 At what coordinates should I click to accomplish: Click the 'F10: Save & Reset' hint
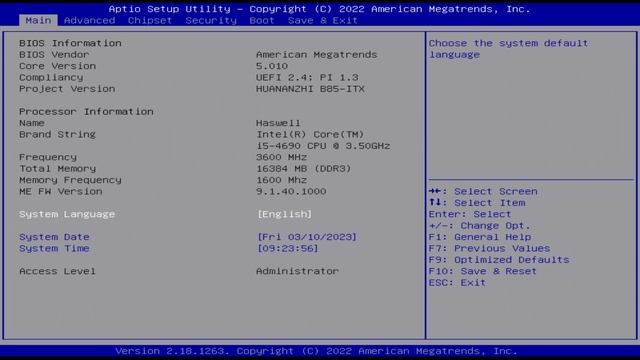coord(483,272)
